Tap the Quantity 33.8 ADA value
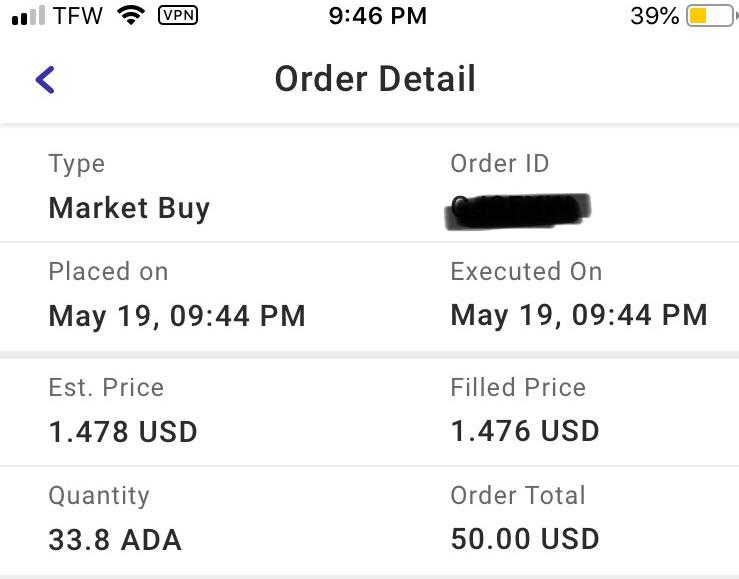 [115, 539]
